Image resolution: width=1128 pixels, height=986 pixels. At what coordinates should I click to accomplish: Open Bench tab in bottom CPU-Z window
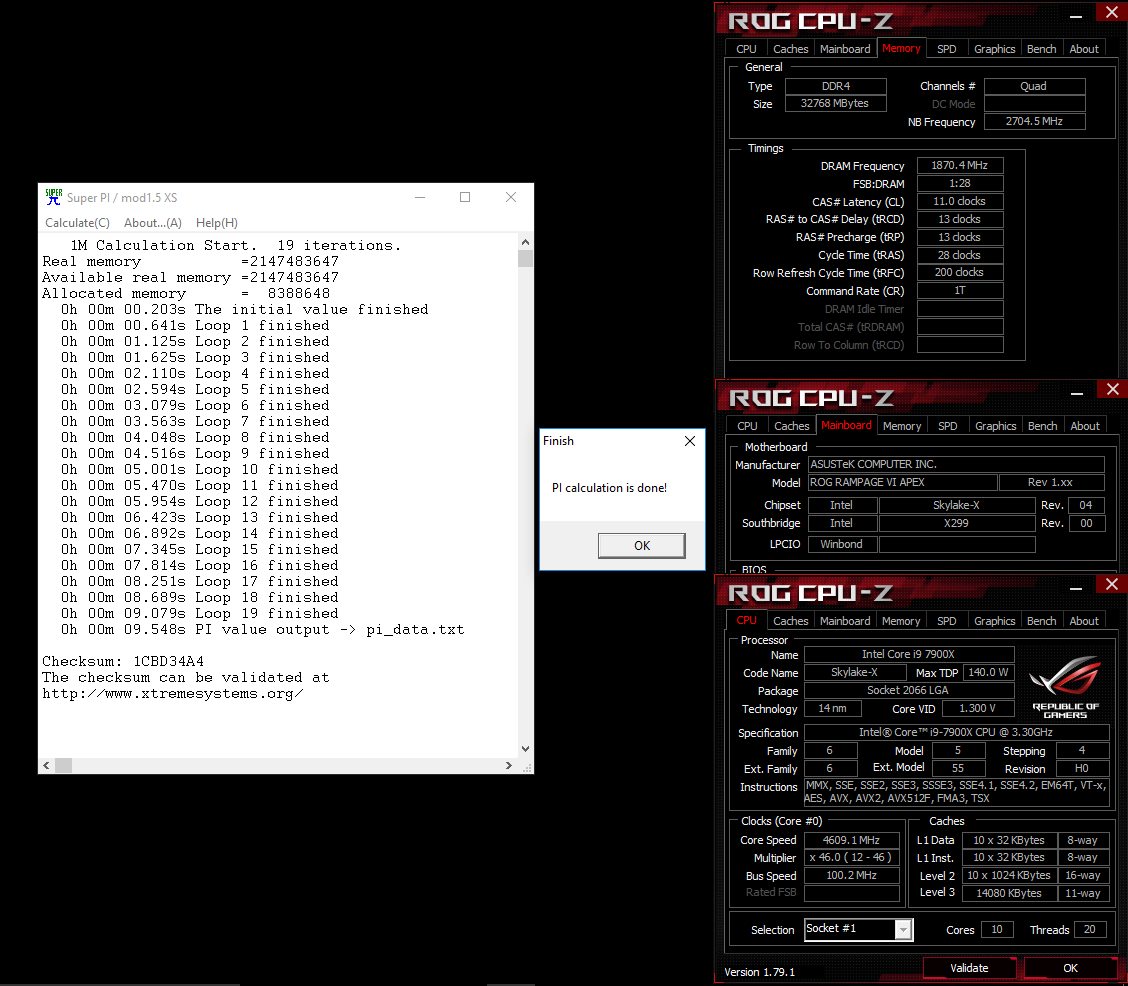(x=1042, y=621)
